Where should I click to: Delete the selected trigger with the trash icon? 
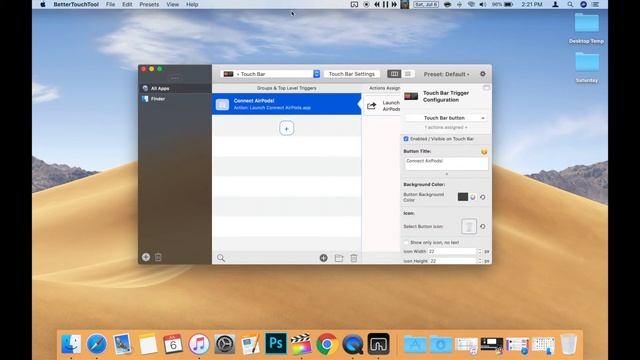click(x=354, y=258)
